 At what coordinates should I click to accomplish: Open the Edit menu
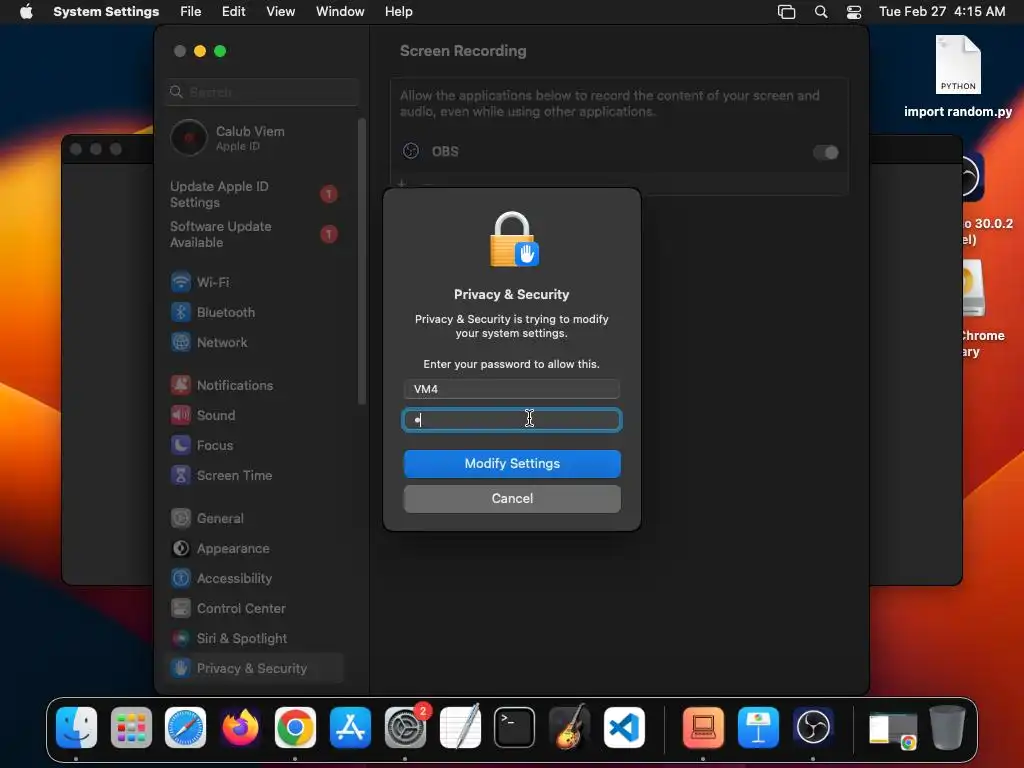[x=233, y=12]
